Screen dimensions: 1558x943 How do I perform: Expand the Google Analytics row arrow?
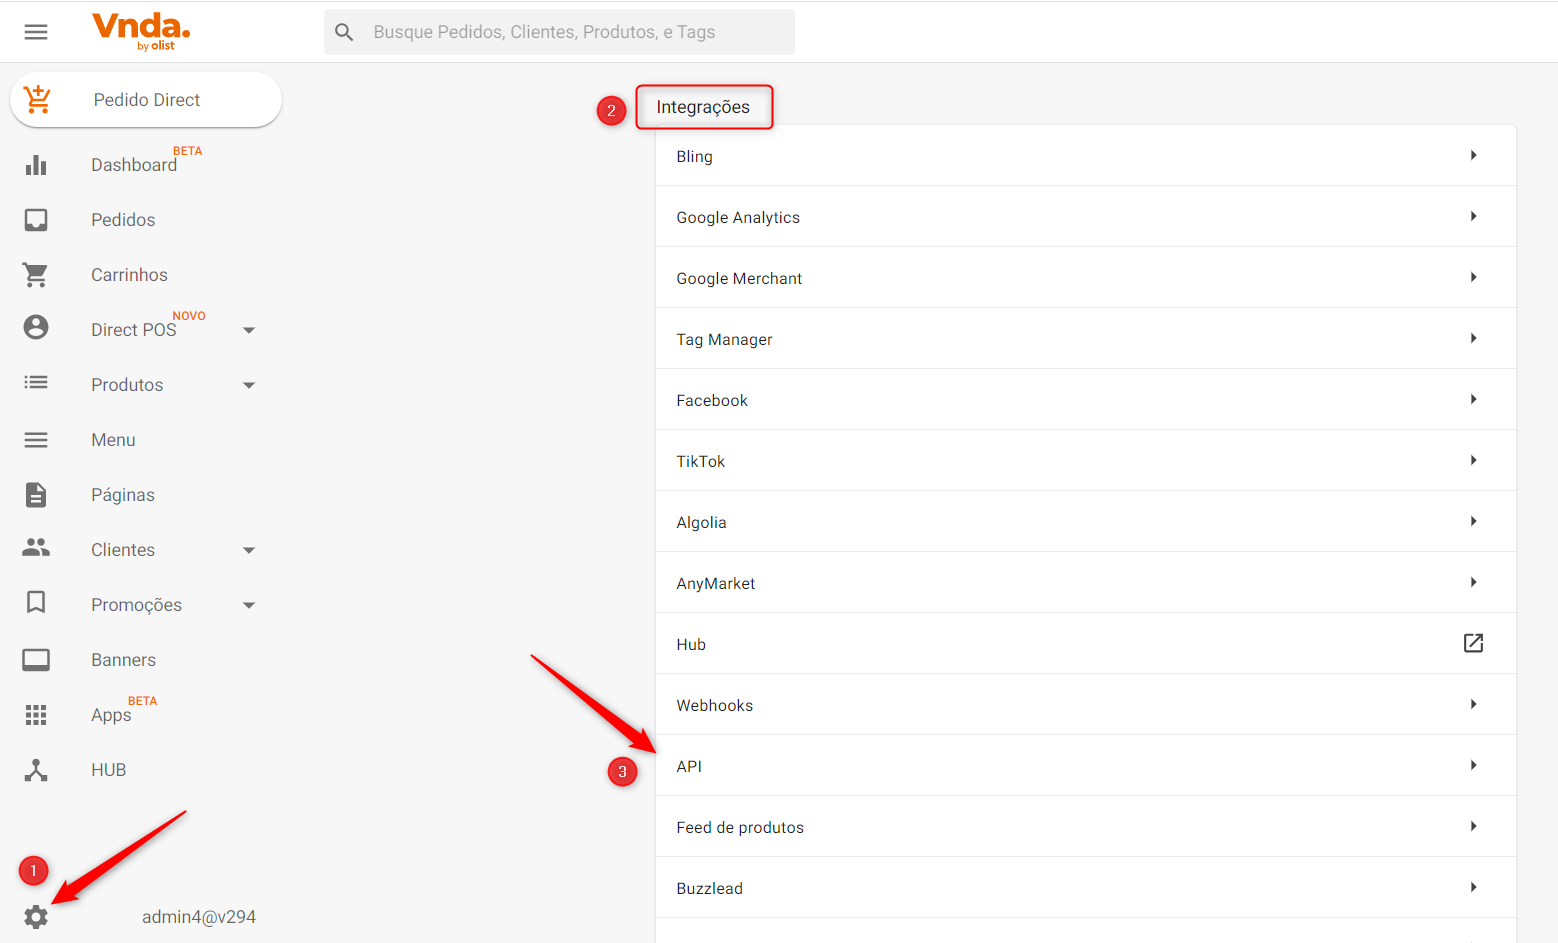1473,217
